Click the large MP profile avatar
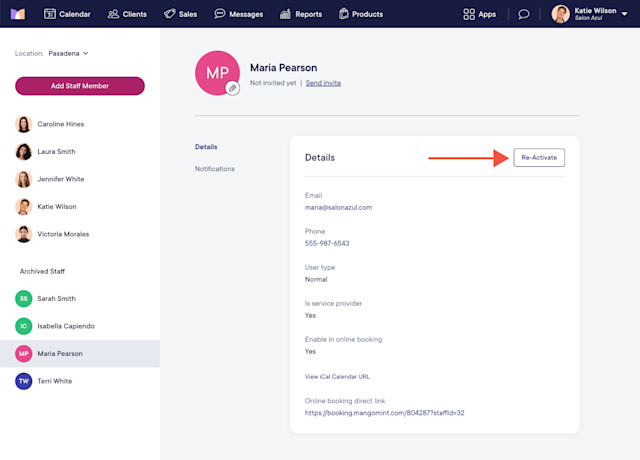The image size is (640, 460). point(217,73)
